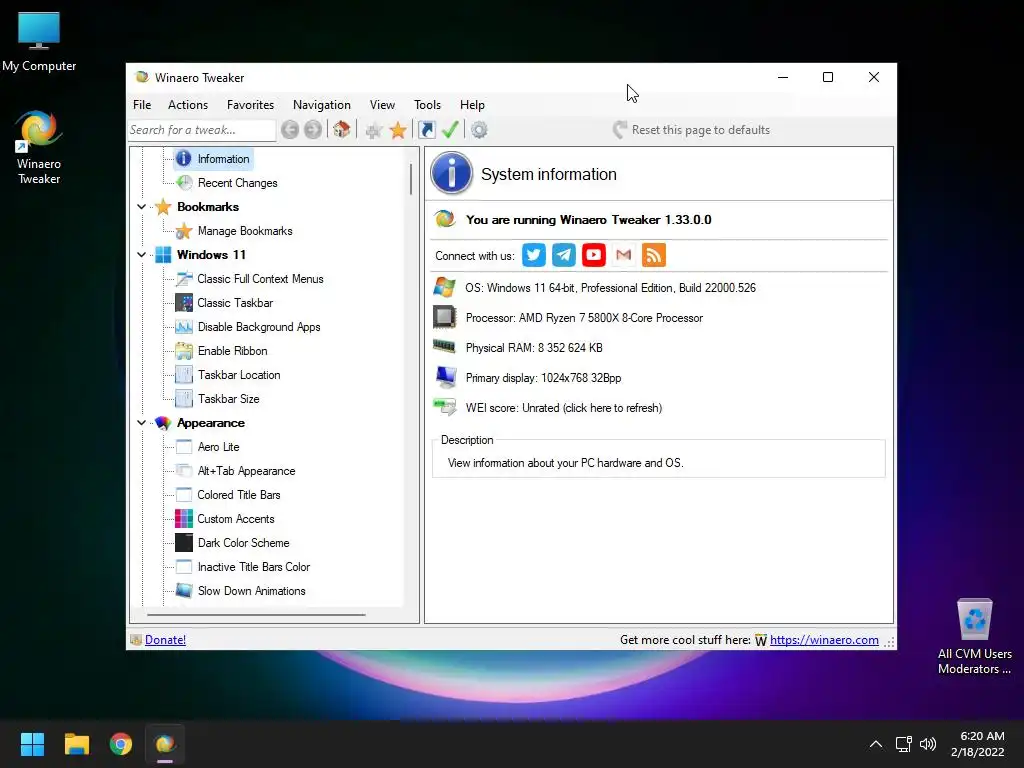Select Enable Ribbon tweak
The height and width of the screenshot is (768, 1024).
232,351
